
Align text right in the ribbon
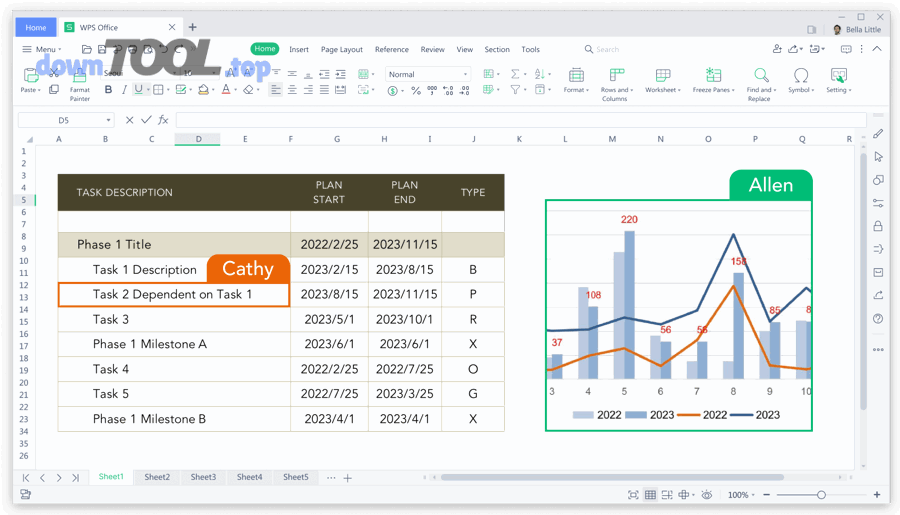tap(308, 90)
